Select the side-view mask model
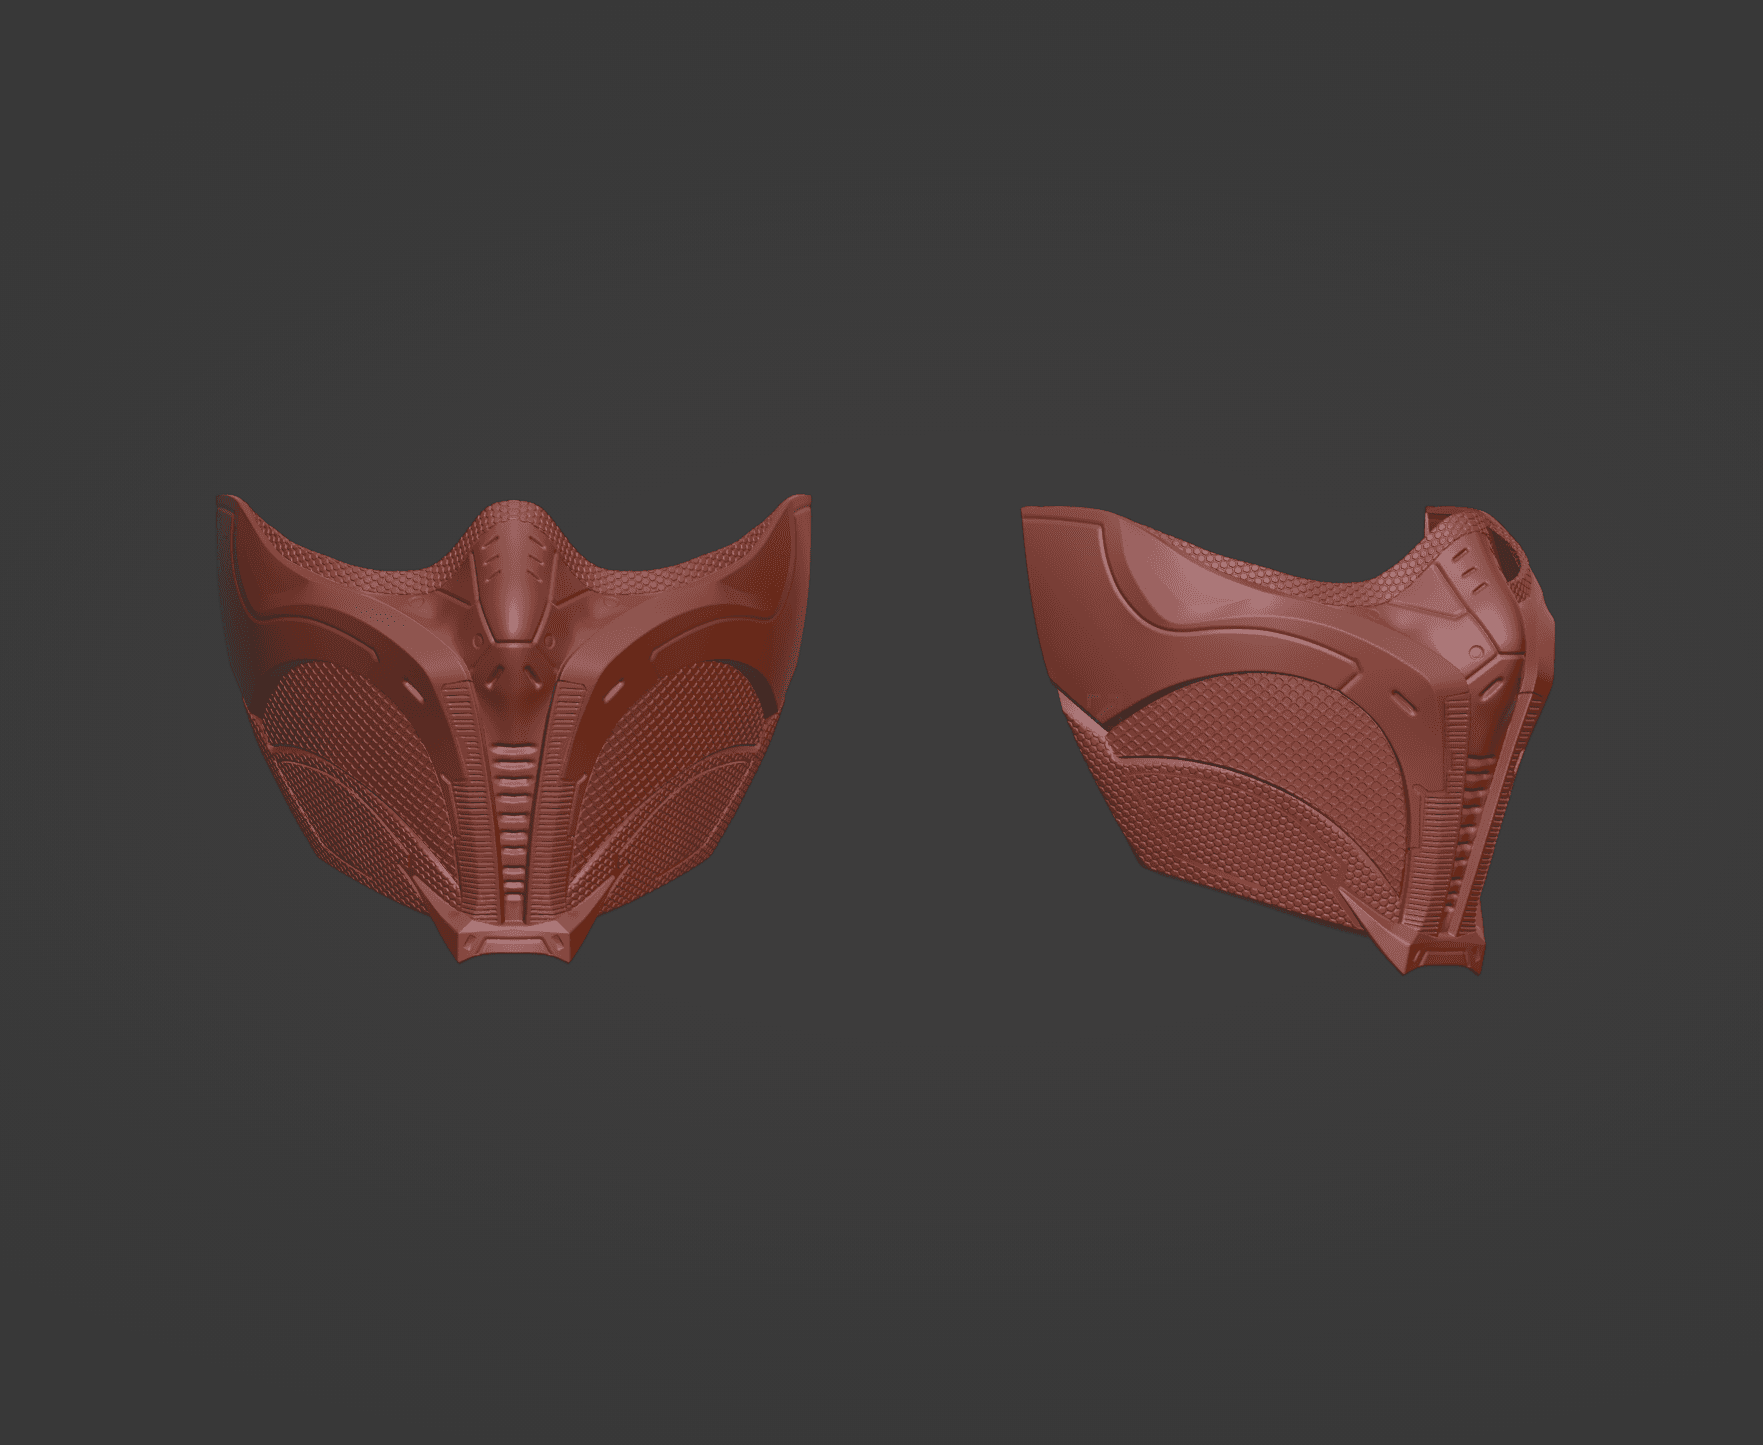The width and height of the screenshot is (1763, 1445). coord(1289,740)
